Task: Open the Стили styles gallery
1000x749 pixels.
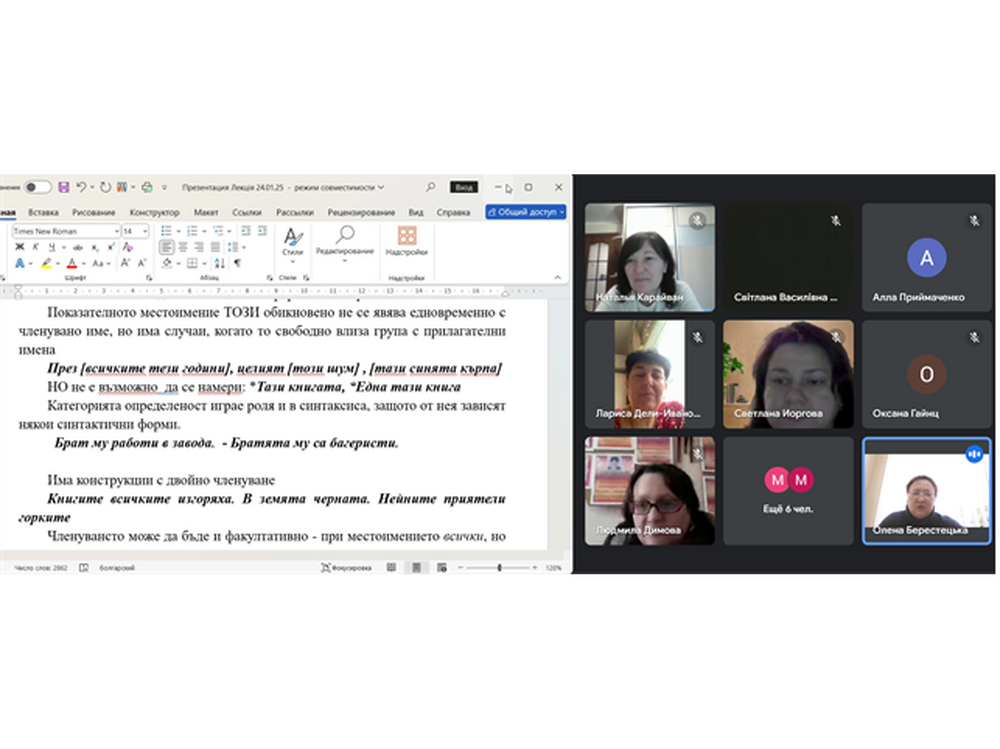Action: tap(292, 242)
